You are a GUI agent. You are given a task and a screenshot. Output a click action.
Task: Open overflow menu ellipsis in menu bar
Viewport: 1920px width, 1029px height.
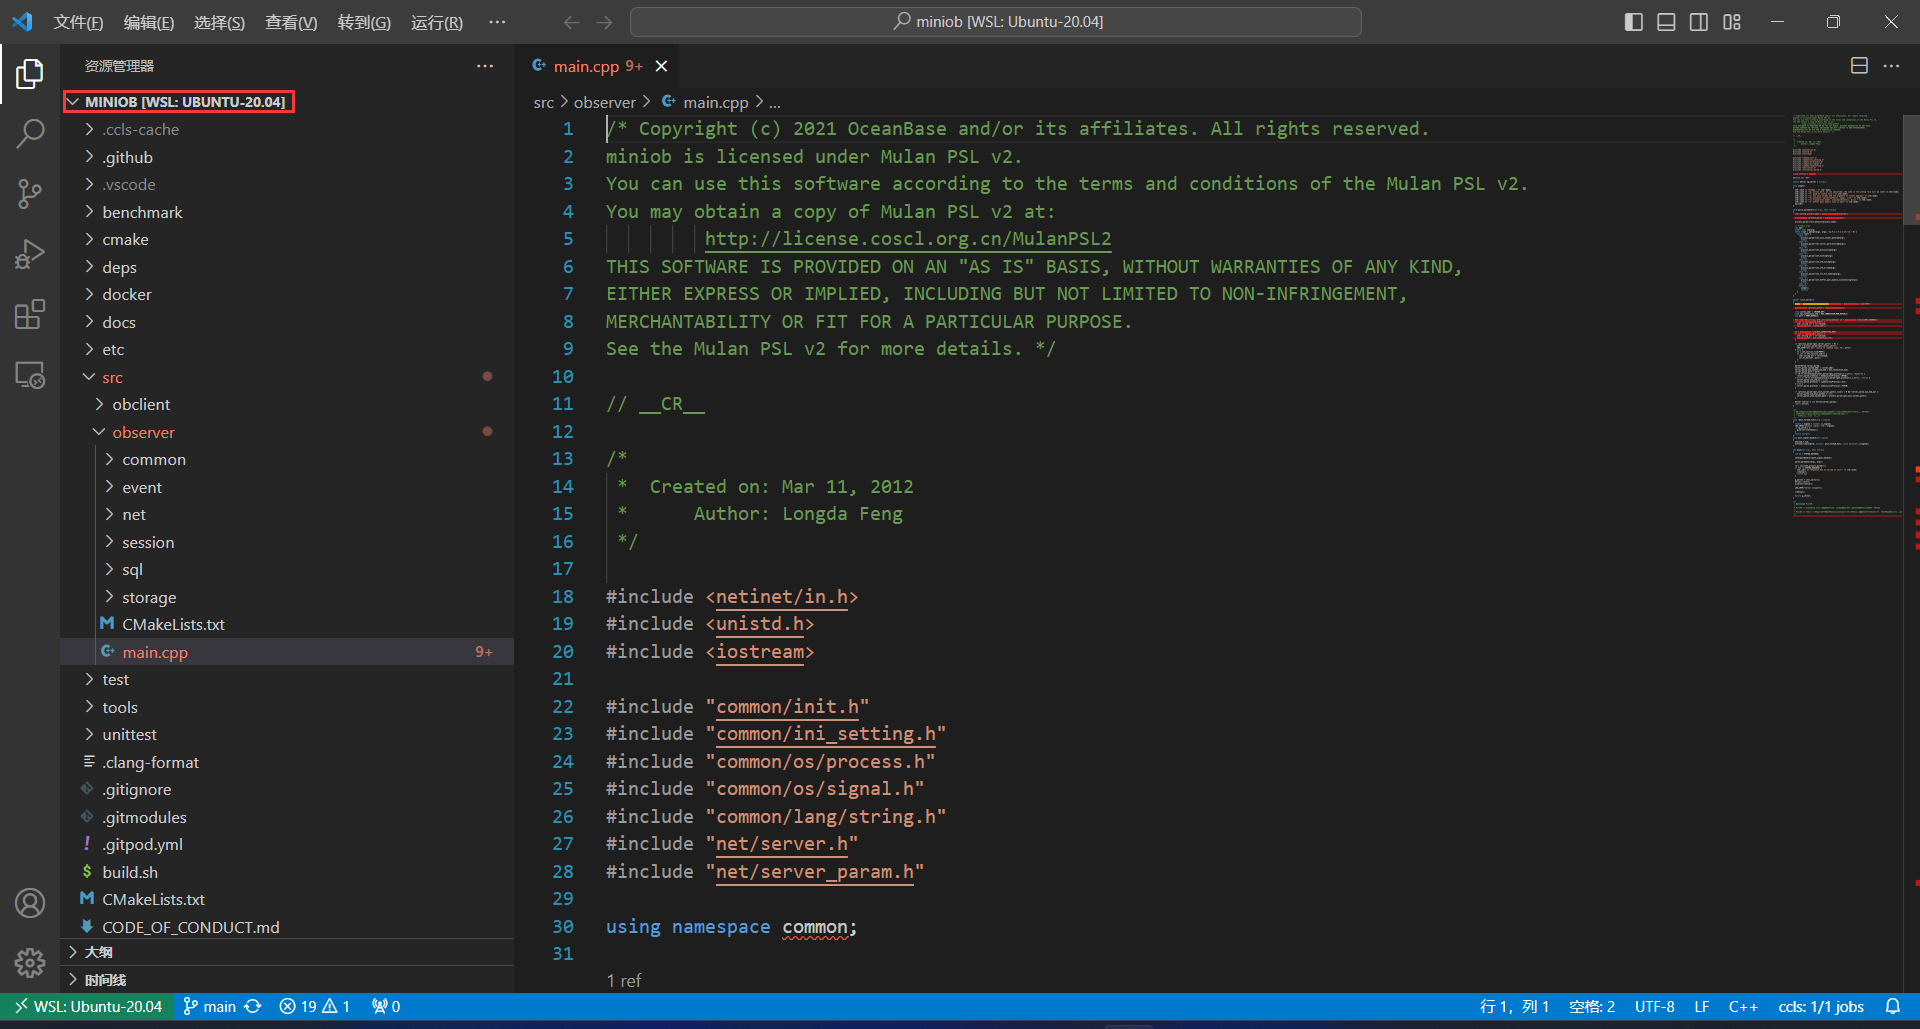tap(497, 22)
